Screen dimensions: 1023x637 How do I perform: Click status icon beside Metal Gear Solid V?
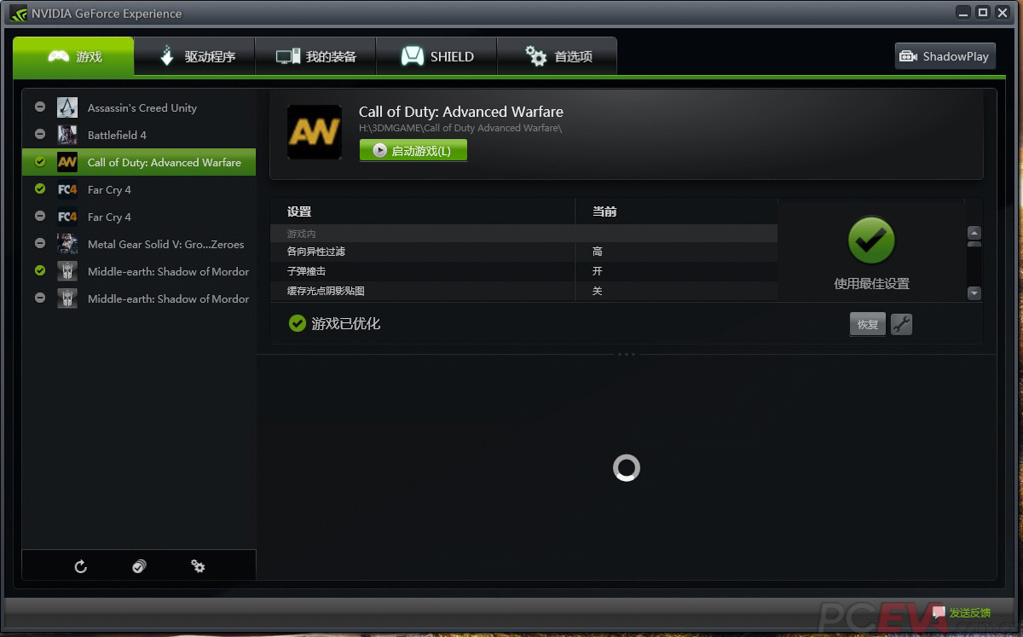40,243
